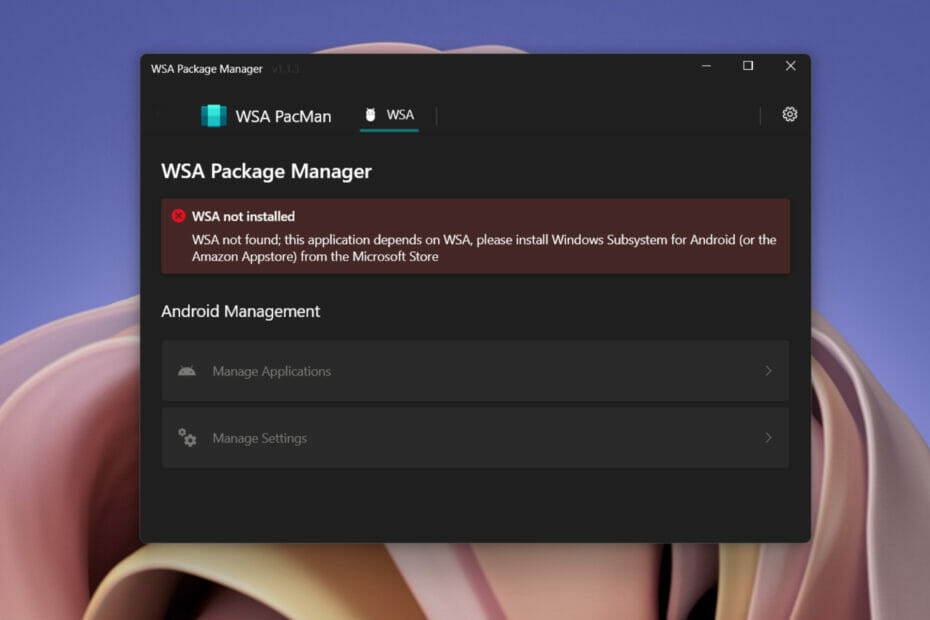Click the title bar text 'WSA Package Manager'
The image size is (930, 620).
[x=206, y=69]
